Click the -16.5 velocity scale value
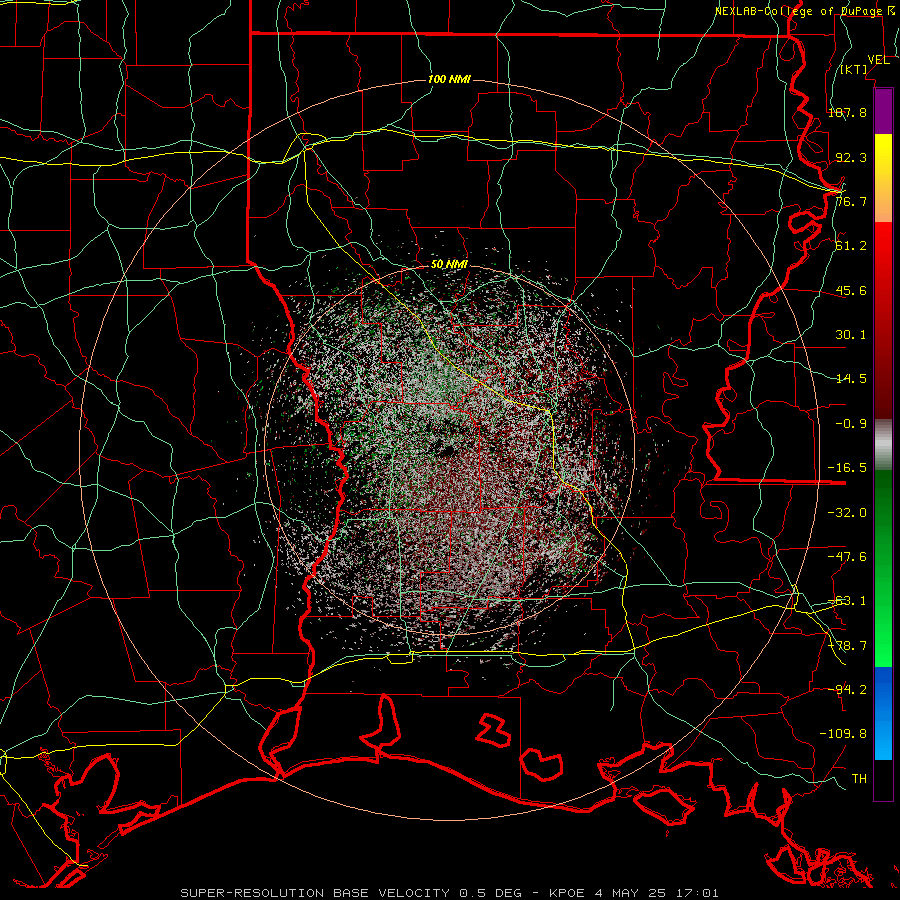The image size is (900, 900). pyautogui.click(x=847, y=468)
